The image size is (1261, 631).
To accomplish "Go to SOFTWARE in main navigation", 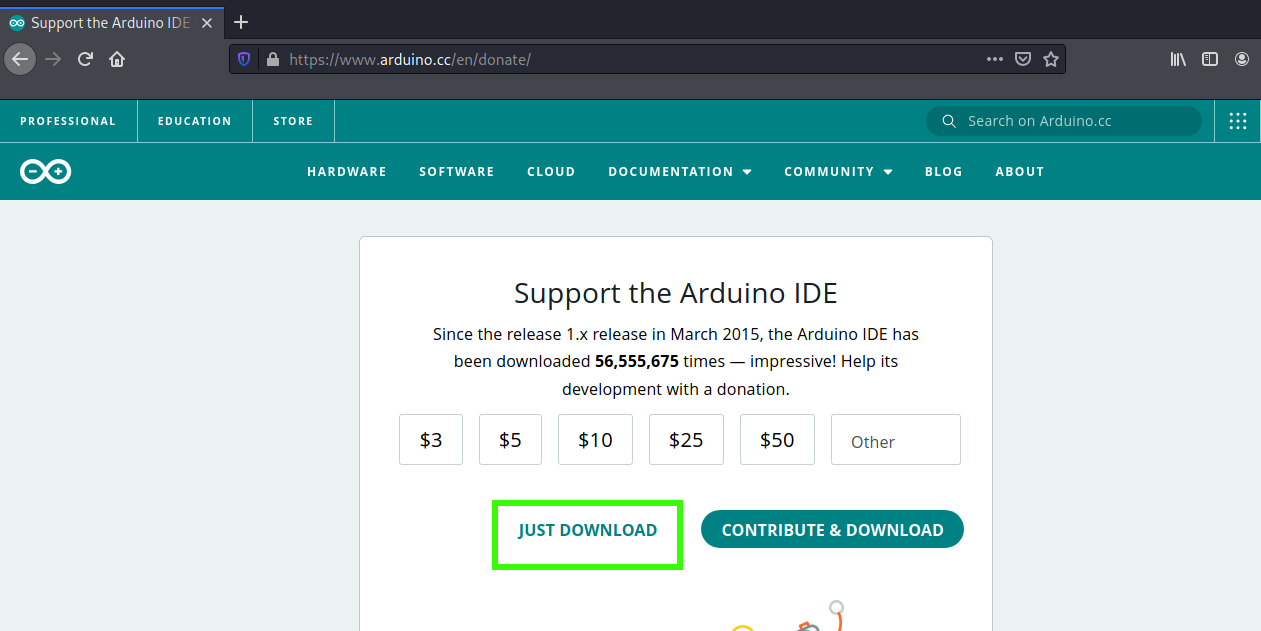I will coord(457,172).
